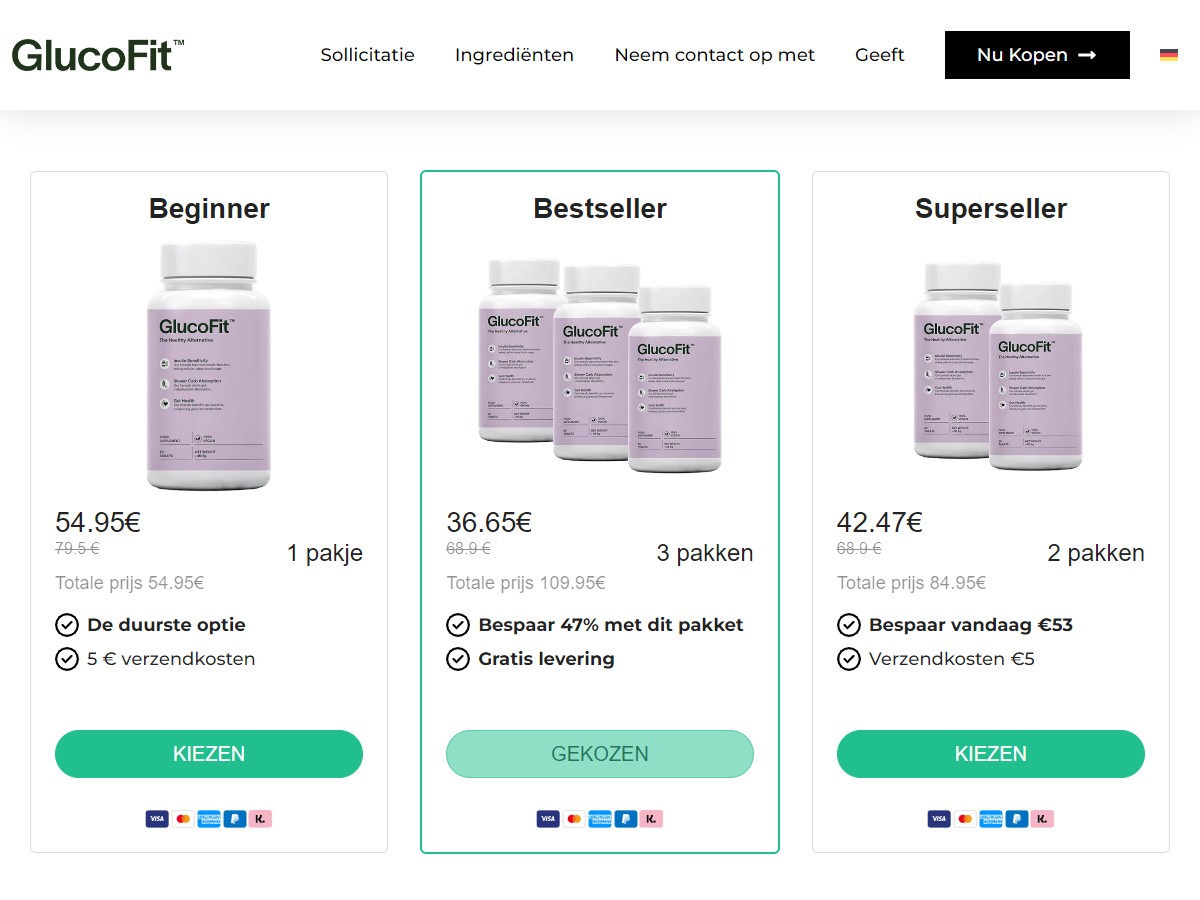Click the American Express icon under Superseller

(x=991, y=819)
